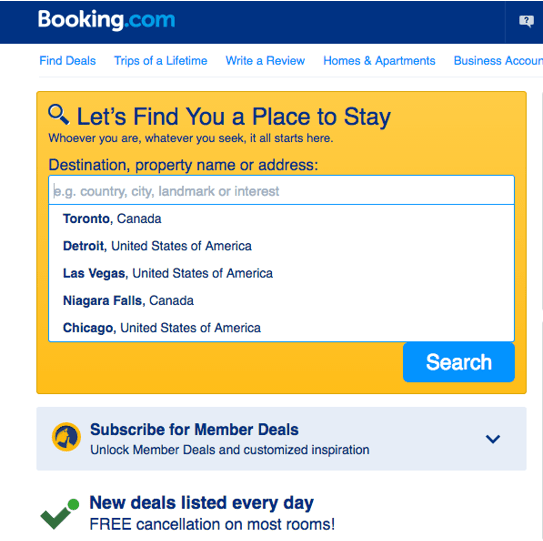The image size is (543, 541).
Task: Open the Business Account link
Action: point(498,61)
